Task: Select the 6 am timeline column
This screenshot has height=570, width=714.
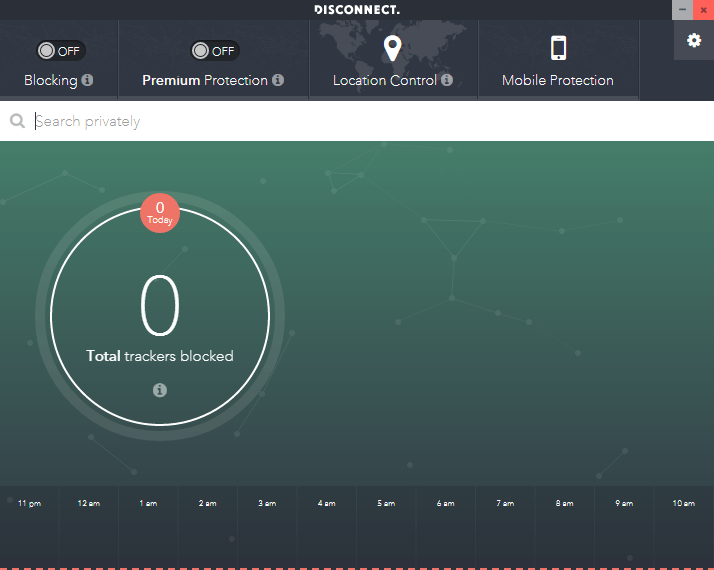Action: point(446,527)
